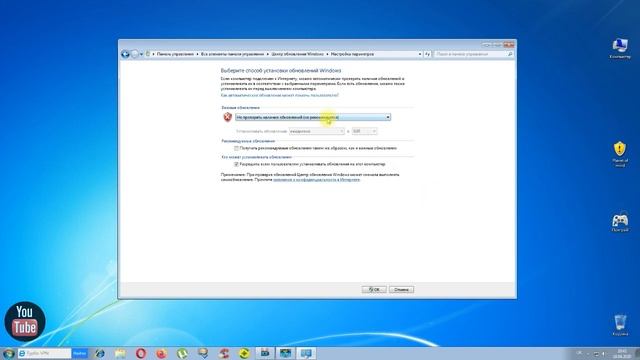Open the important updates dropdown list

[x=313, y=117]
